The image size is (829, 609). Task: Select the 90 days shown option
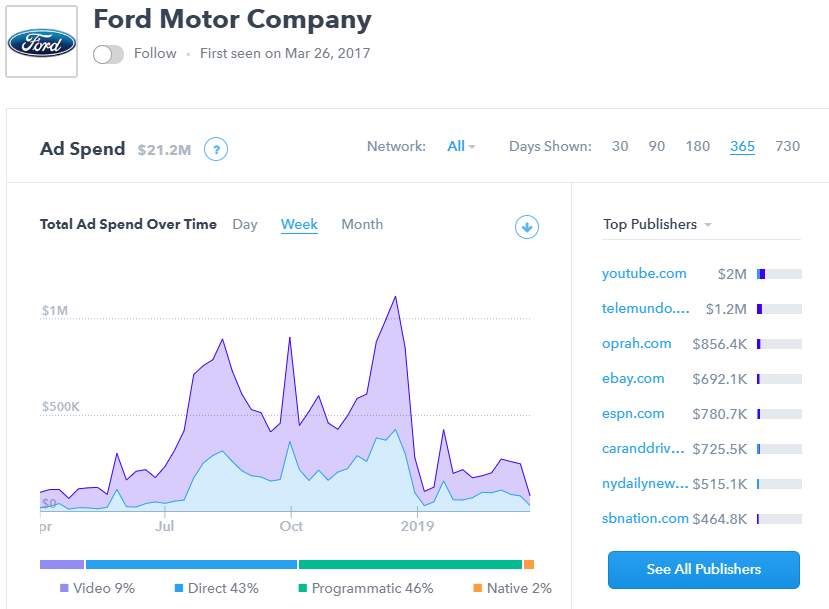[x=657, y=146]
